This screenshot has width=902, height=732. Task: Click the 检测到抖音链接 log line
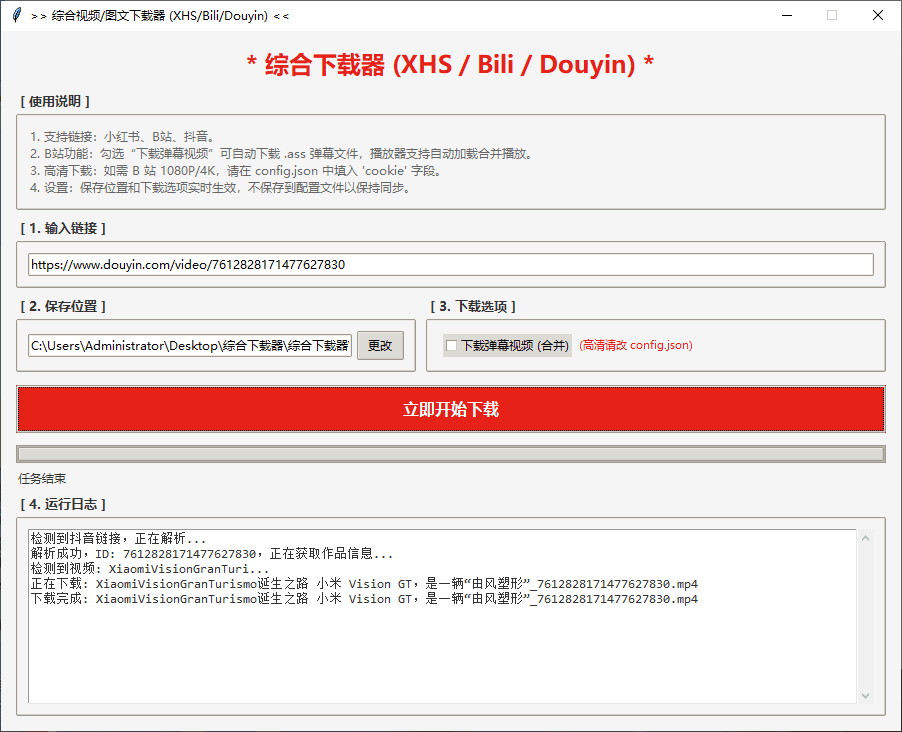[118, 538]
